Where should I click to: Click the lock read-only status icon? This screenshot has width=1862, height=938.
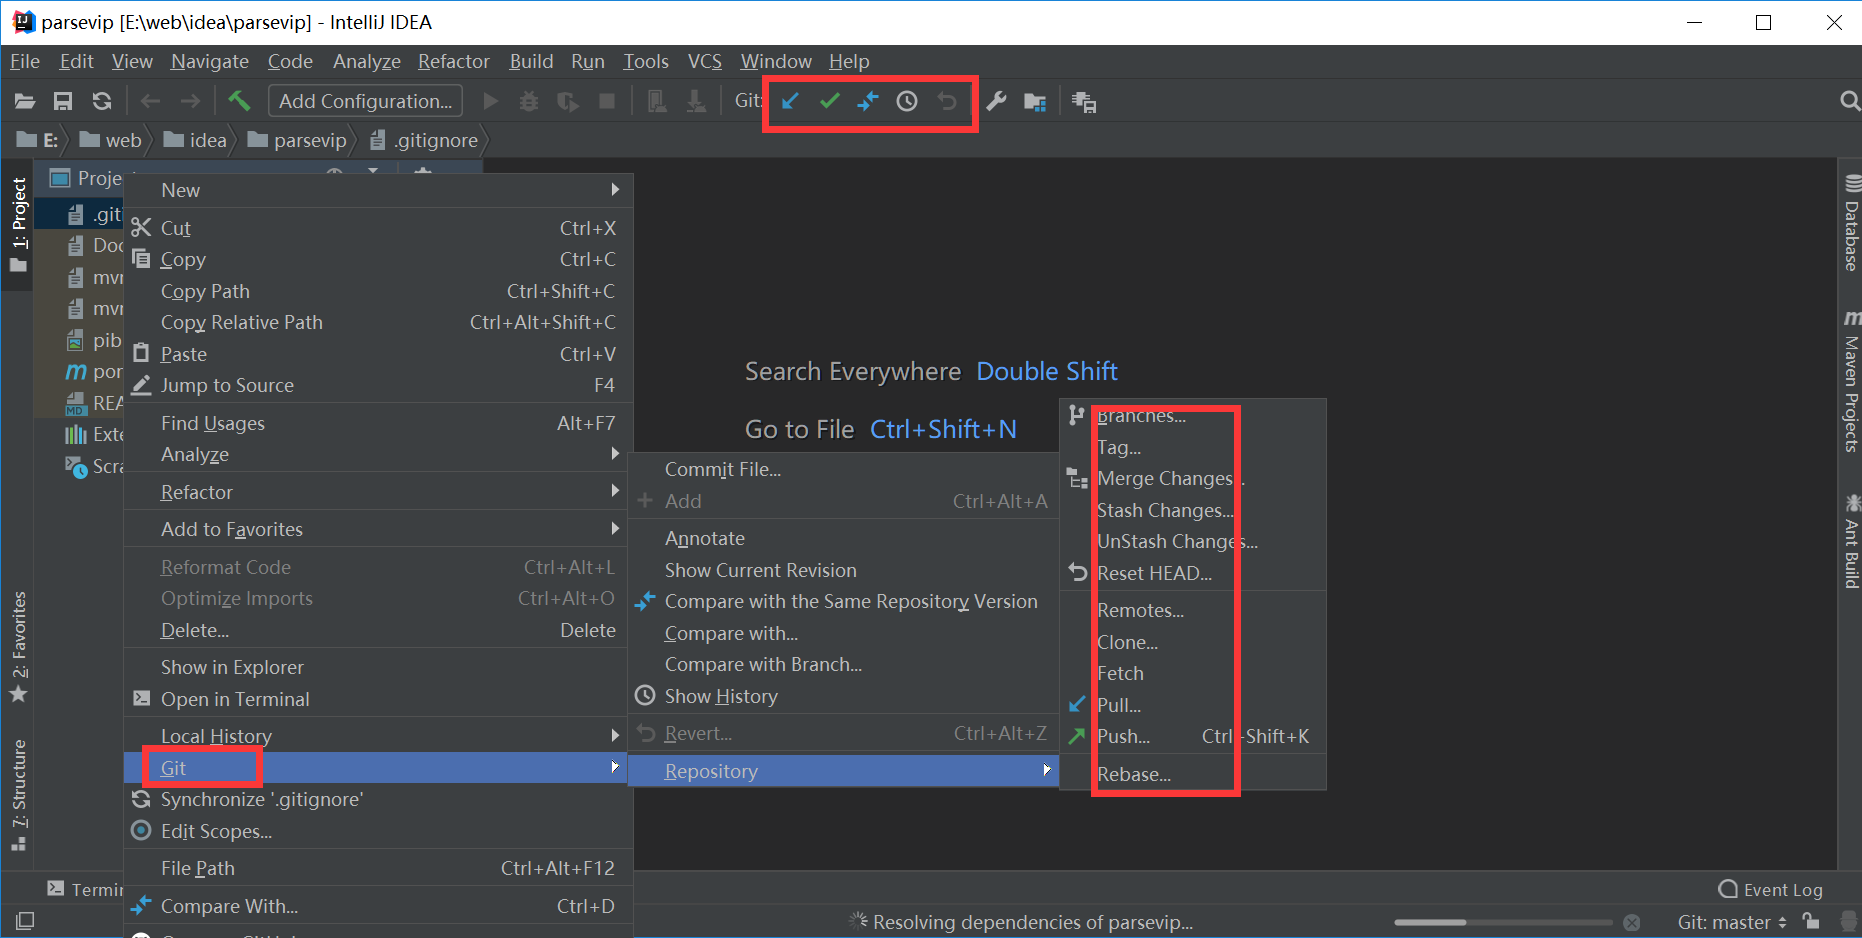[x=1811, y=922]
